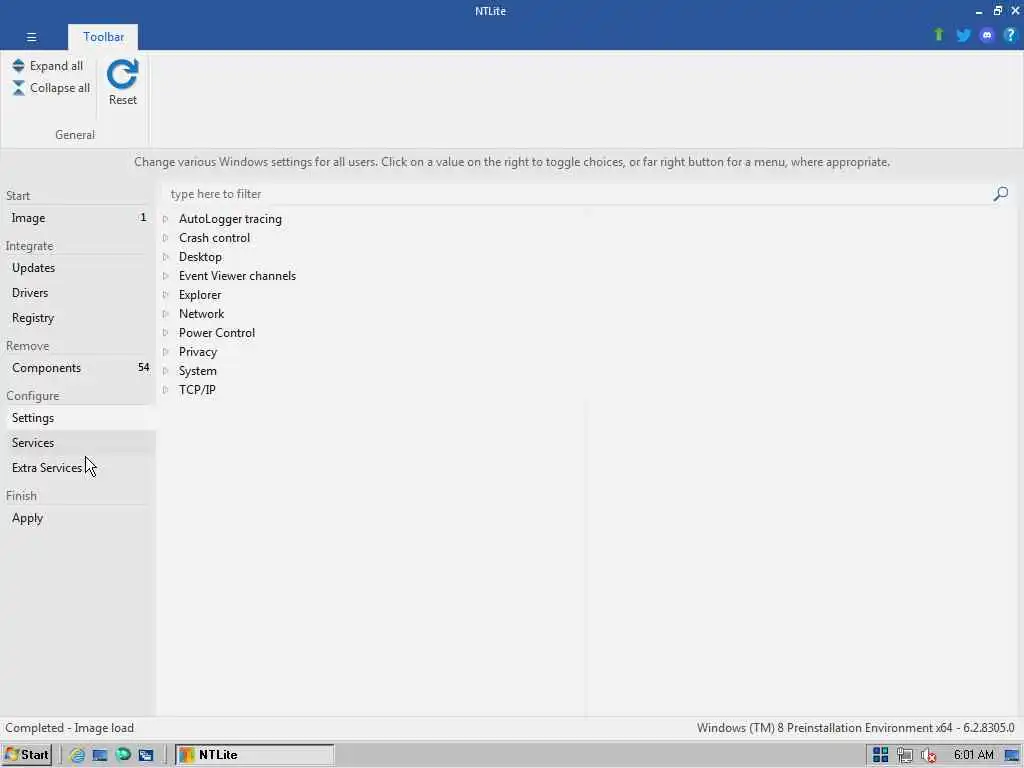Open the Discord icon

[x=987, y=35]
